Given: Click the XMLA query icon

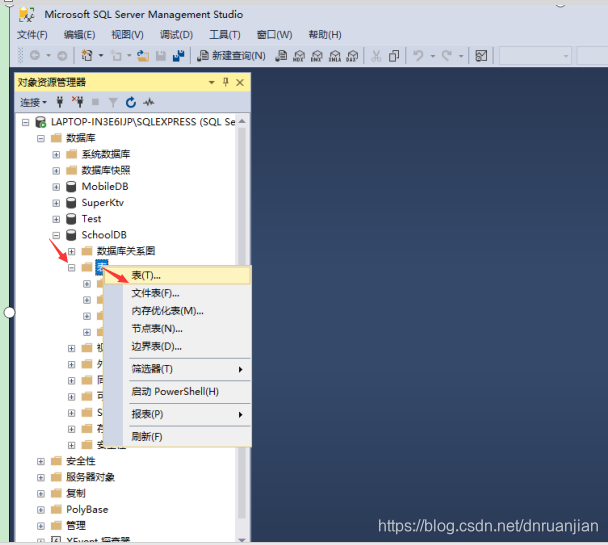Looking at the screenshot, I should click(x=335, y=56).
